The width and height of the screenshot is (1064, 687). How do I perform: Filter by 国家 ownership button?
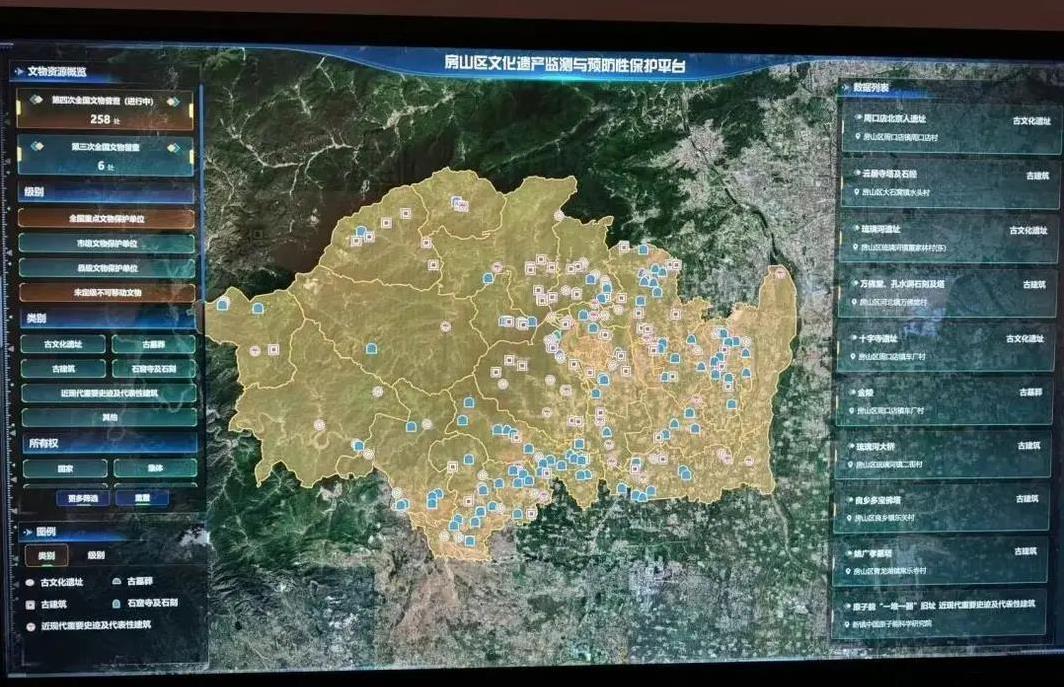[64, 468]
